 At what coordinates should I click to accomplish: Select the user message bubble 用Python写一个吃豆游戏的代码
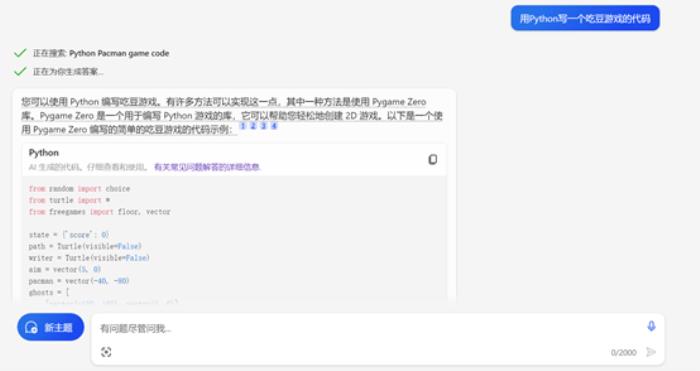click(x=585, y=18)
